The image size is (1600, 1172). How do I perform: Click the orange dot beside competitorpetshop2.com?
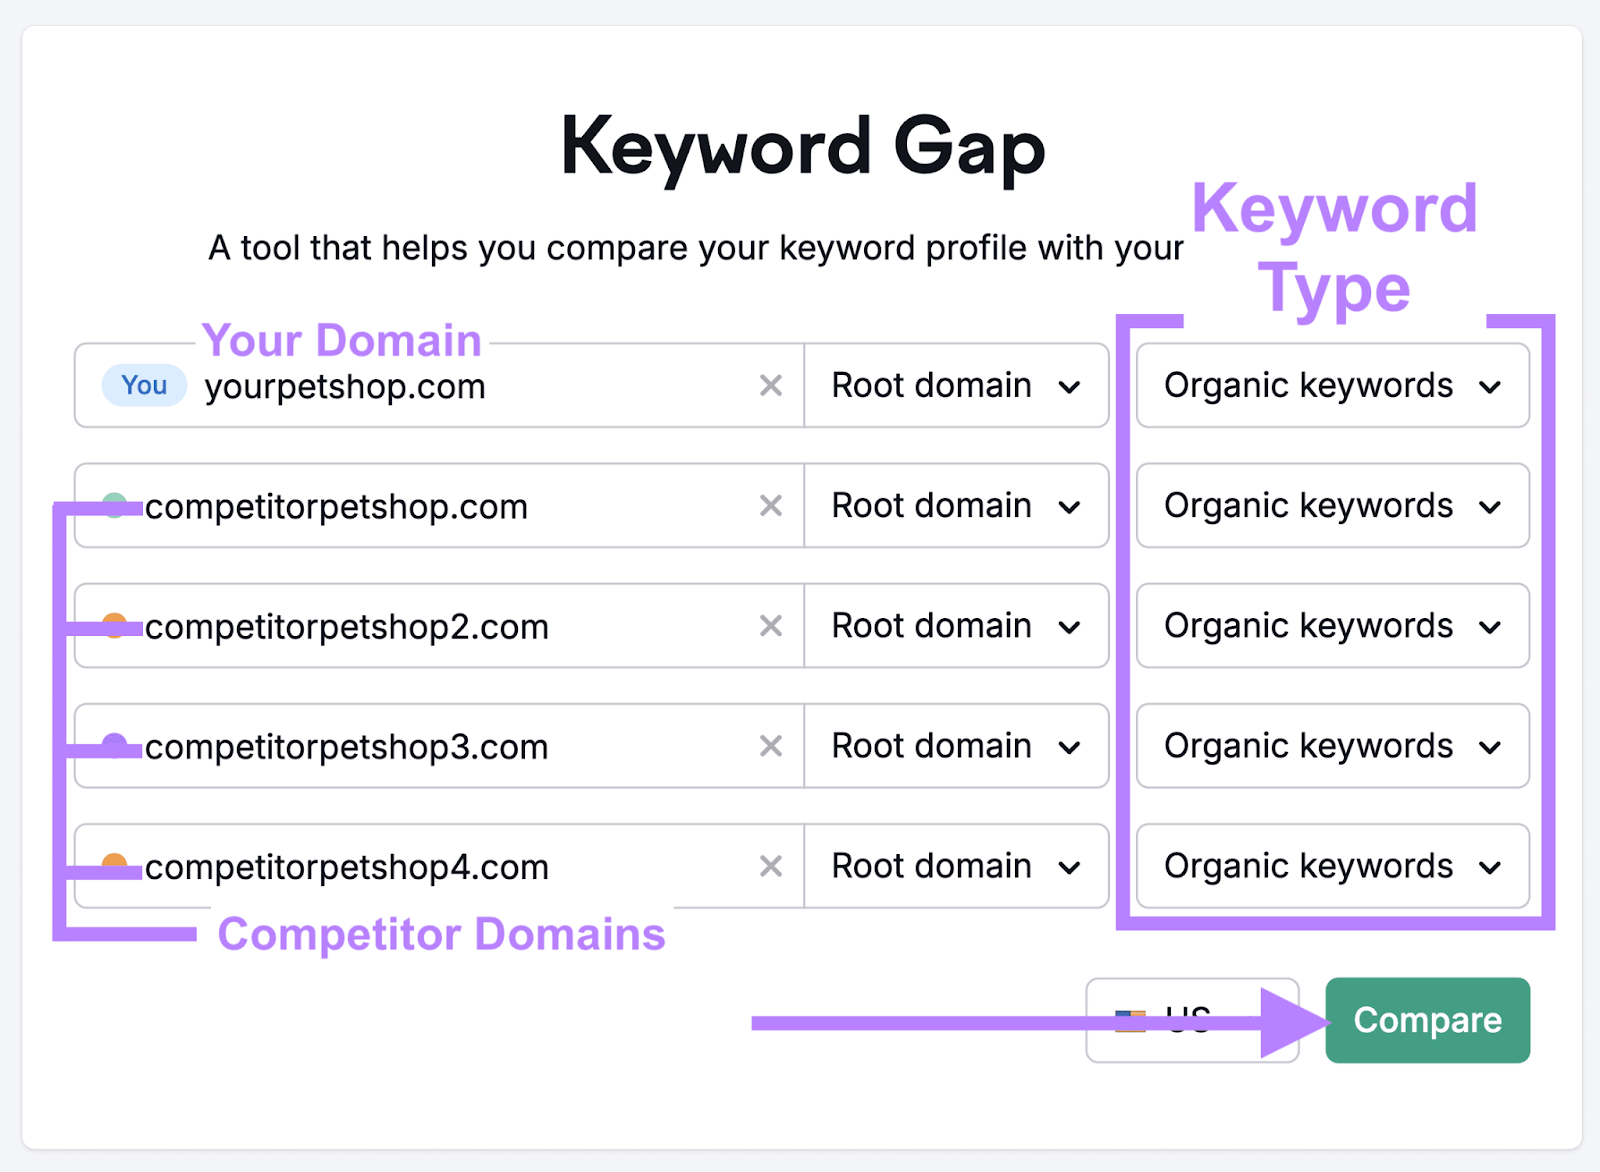point(117,626)
